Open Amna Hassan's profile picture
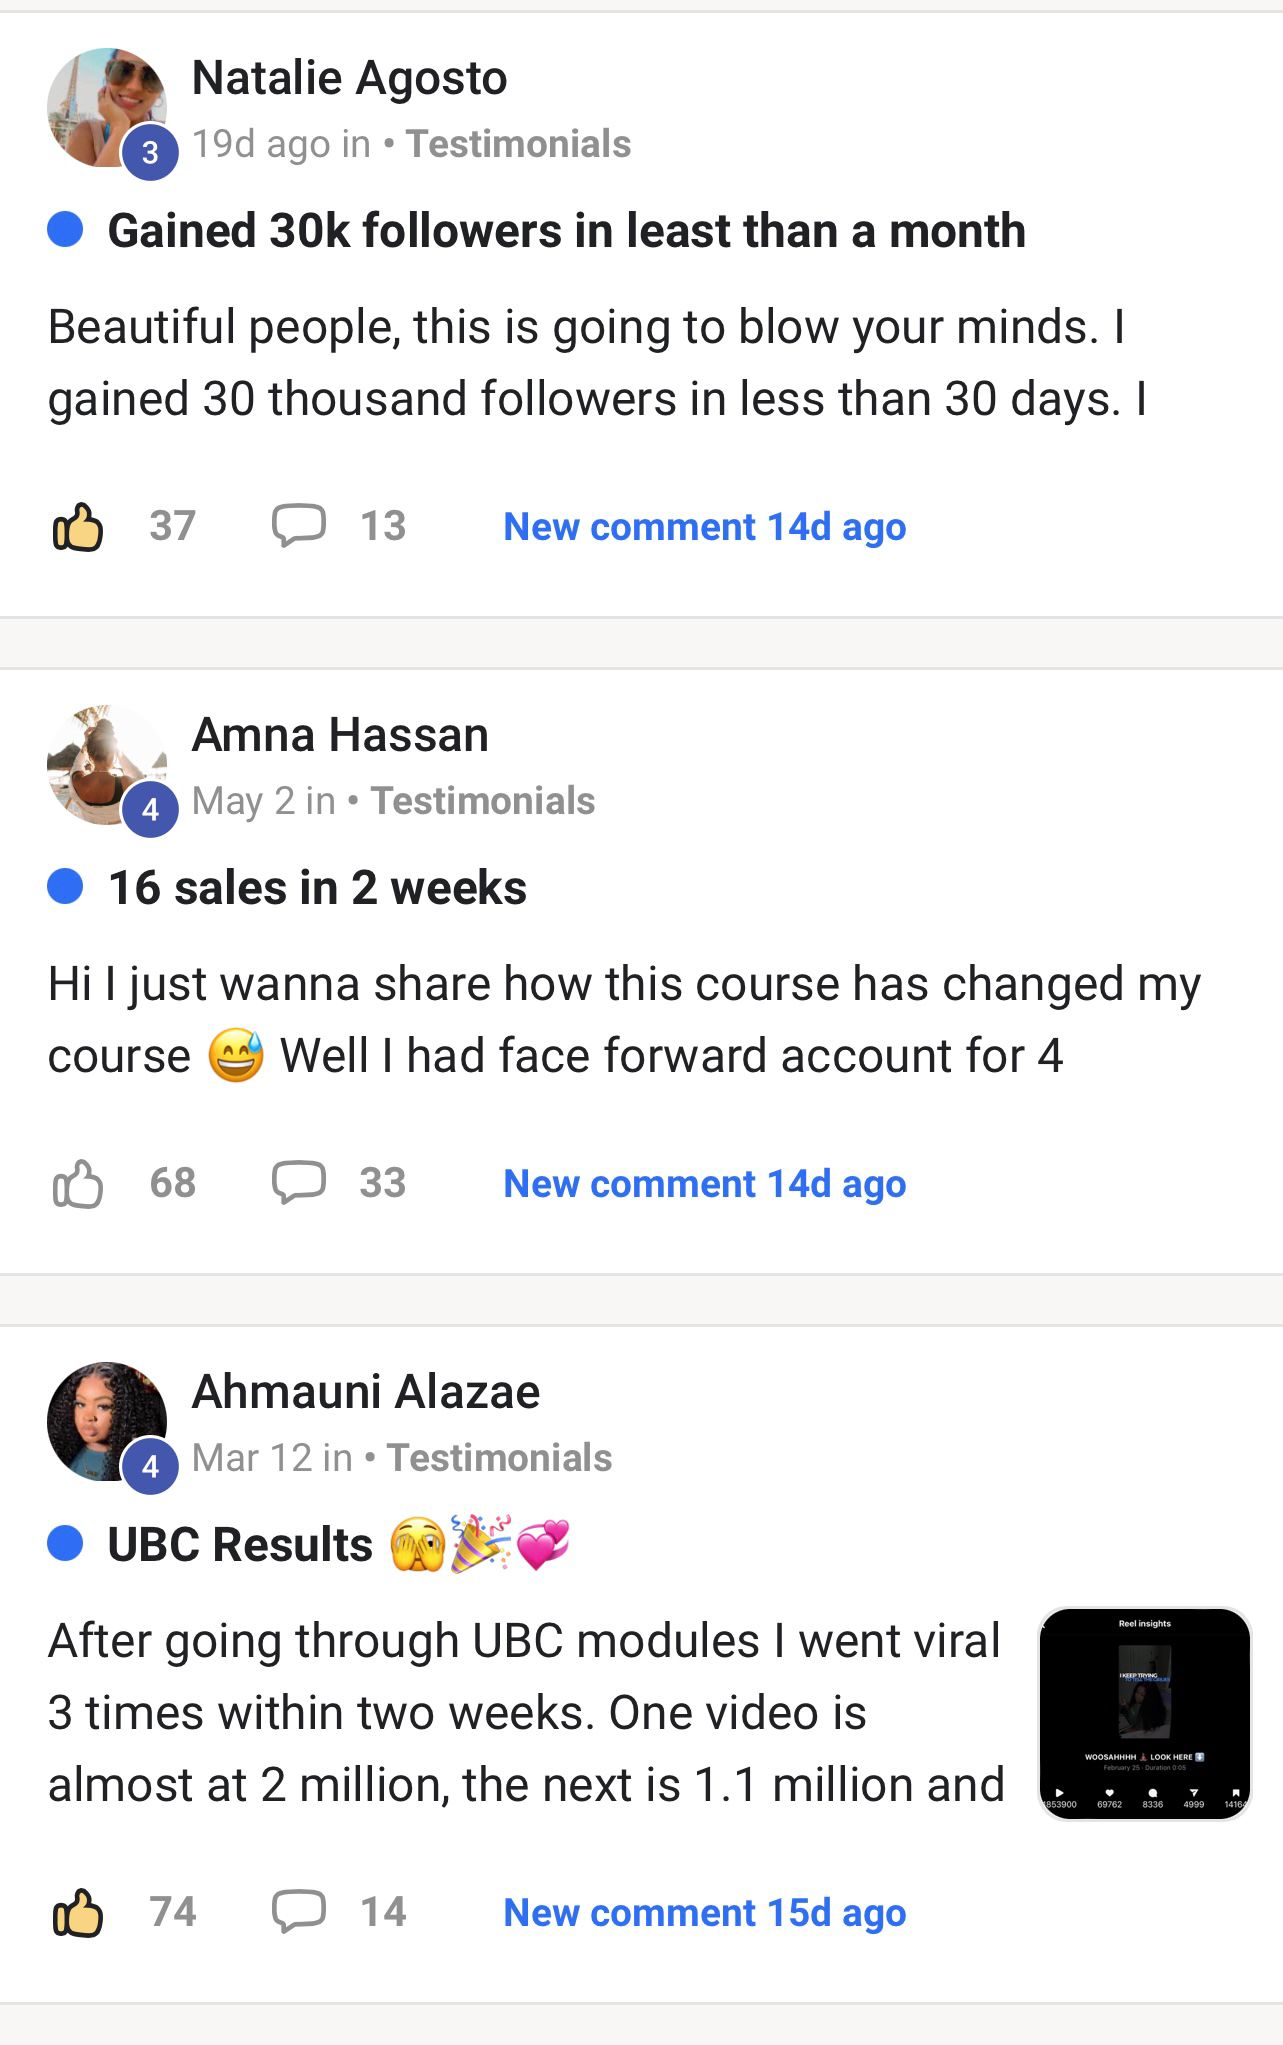 (107, 764)
